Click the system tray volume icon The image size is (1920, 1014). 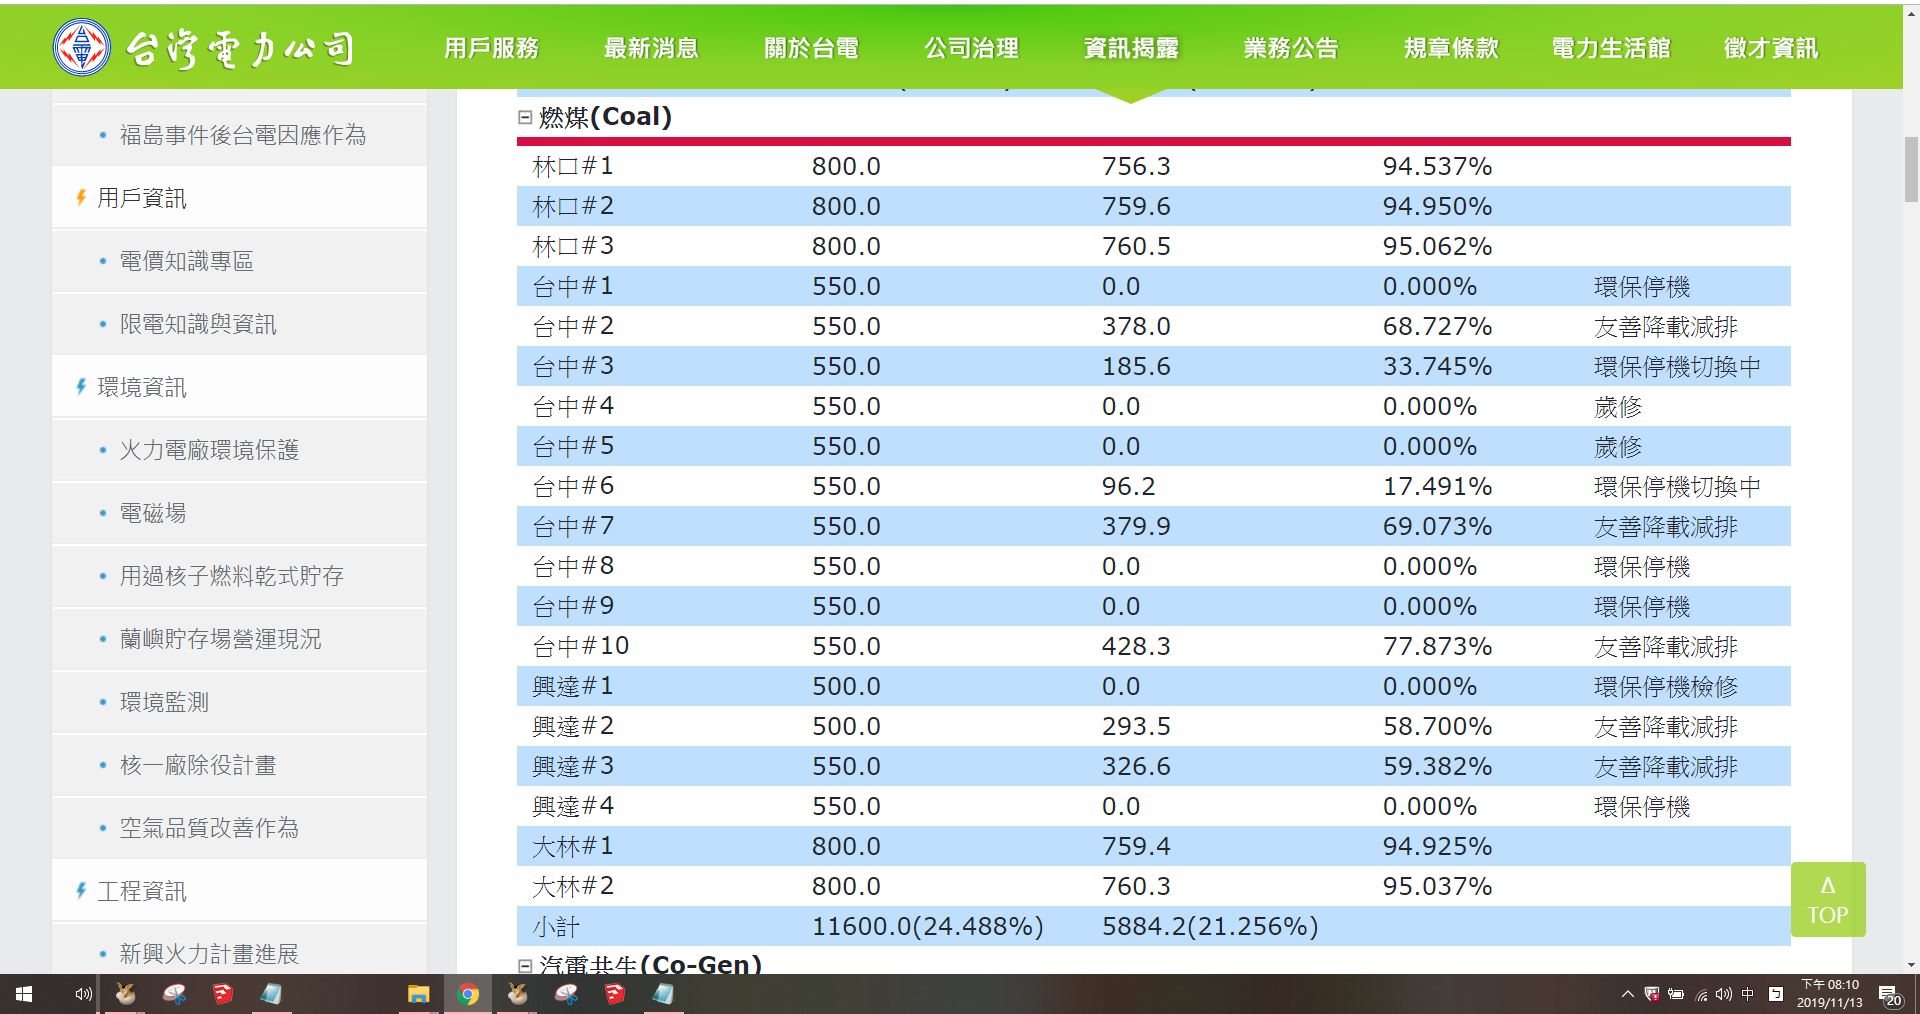tap(1724, 994)
